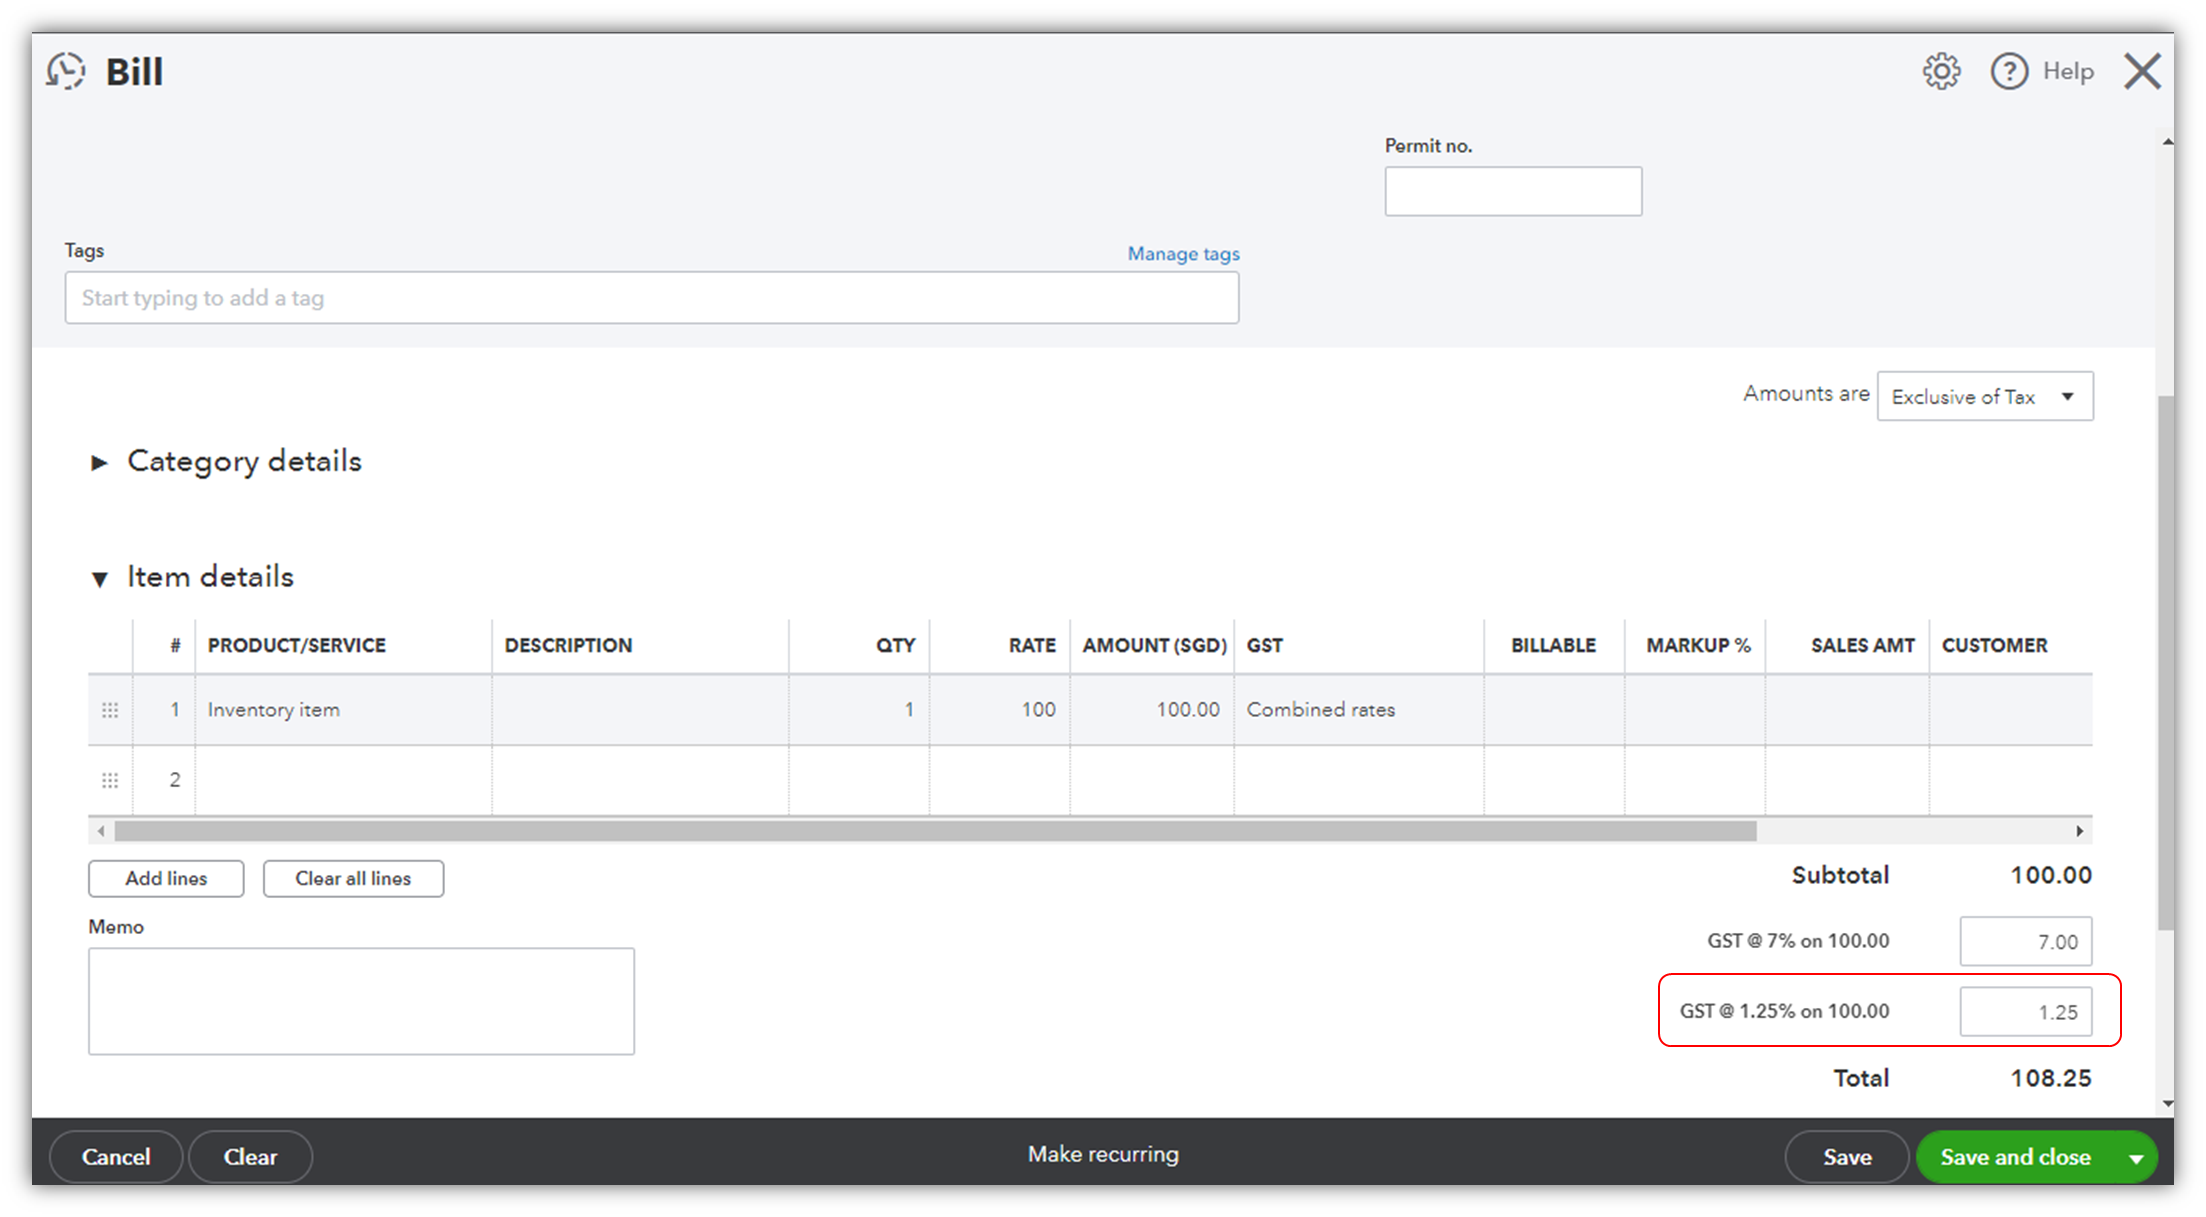Collapse the Item details section

pos(99,579)
